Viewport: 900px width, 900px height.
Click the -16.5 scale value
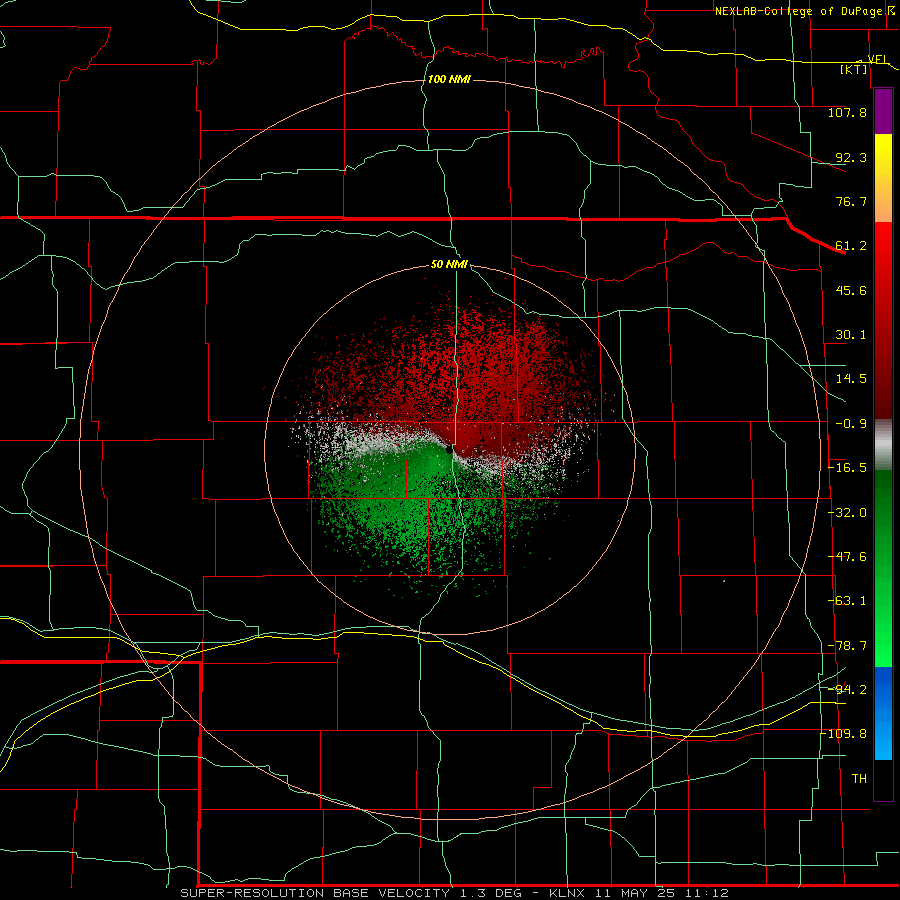pos(847,468)
